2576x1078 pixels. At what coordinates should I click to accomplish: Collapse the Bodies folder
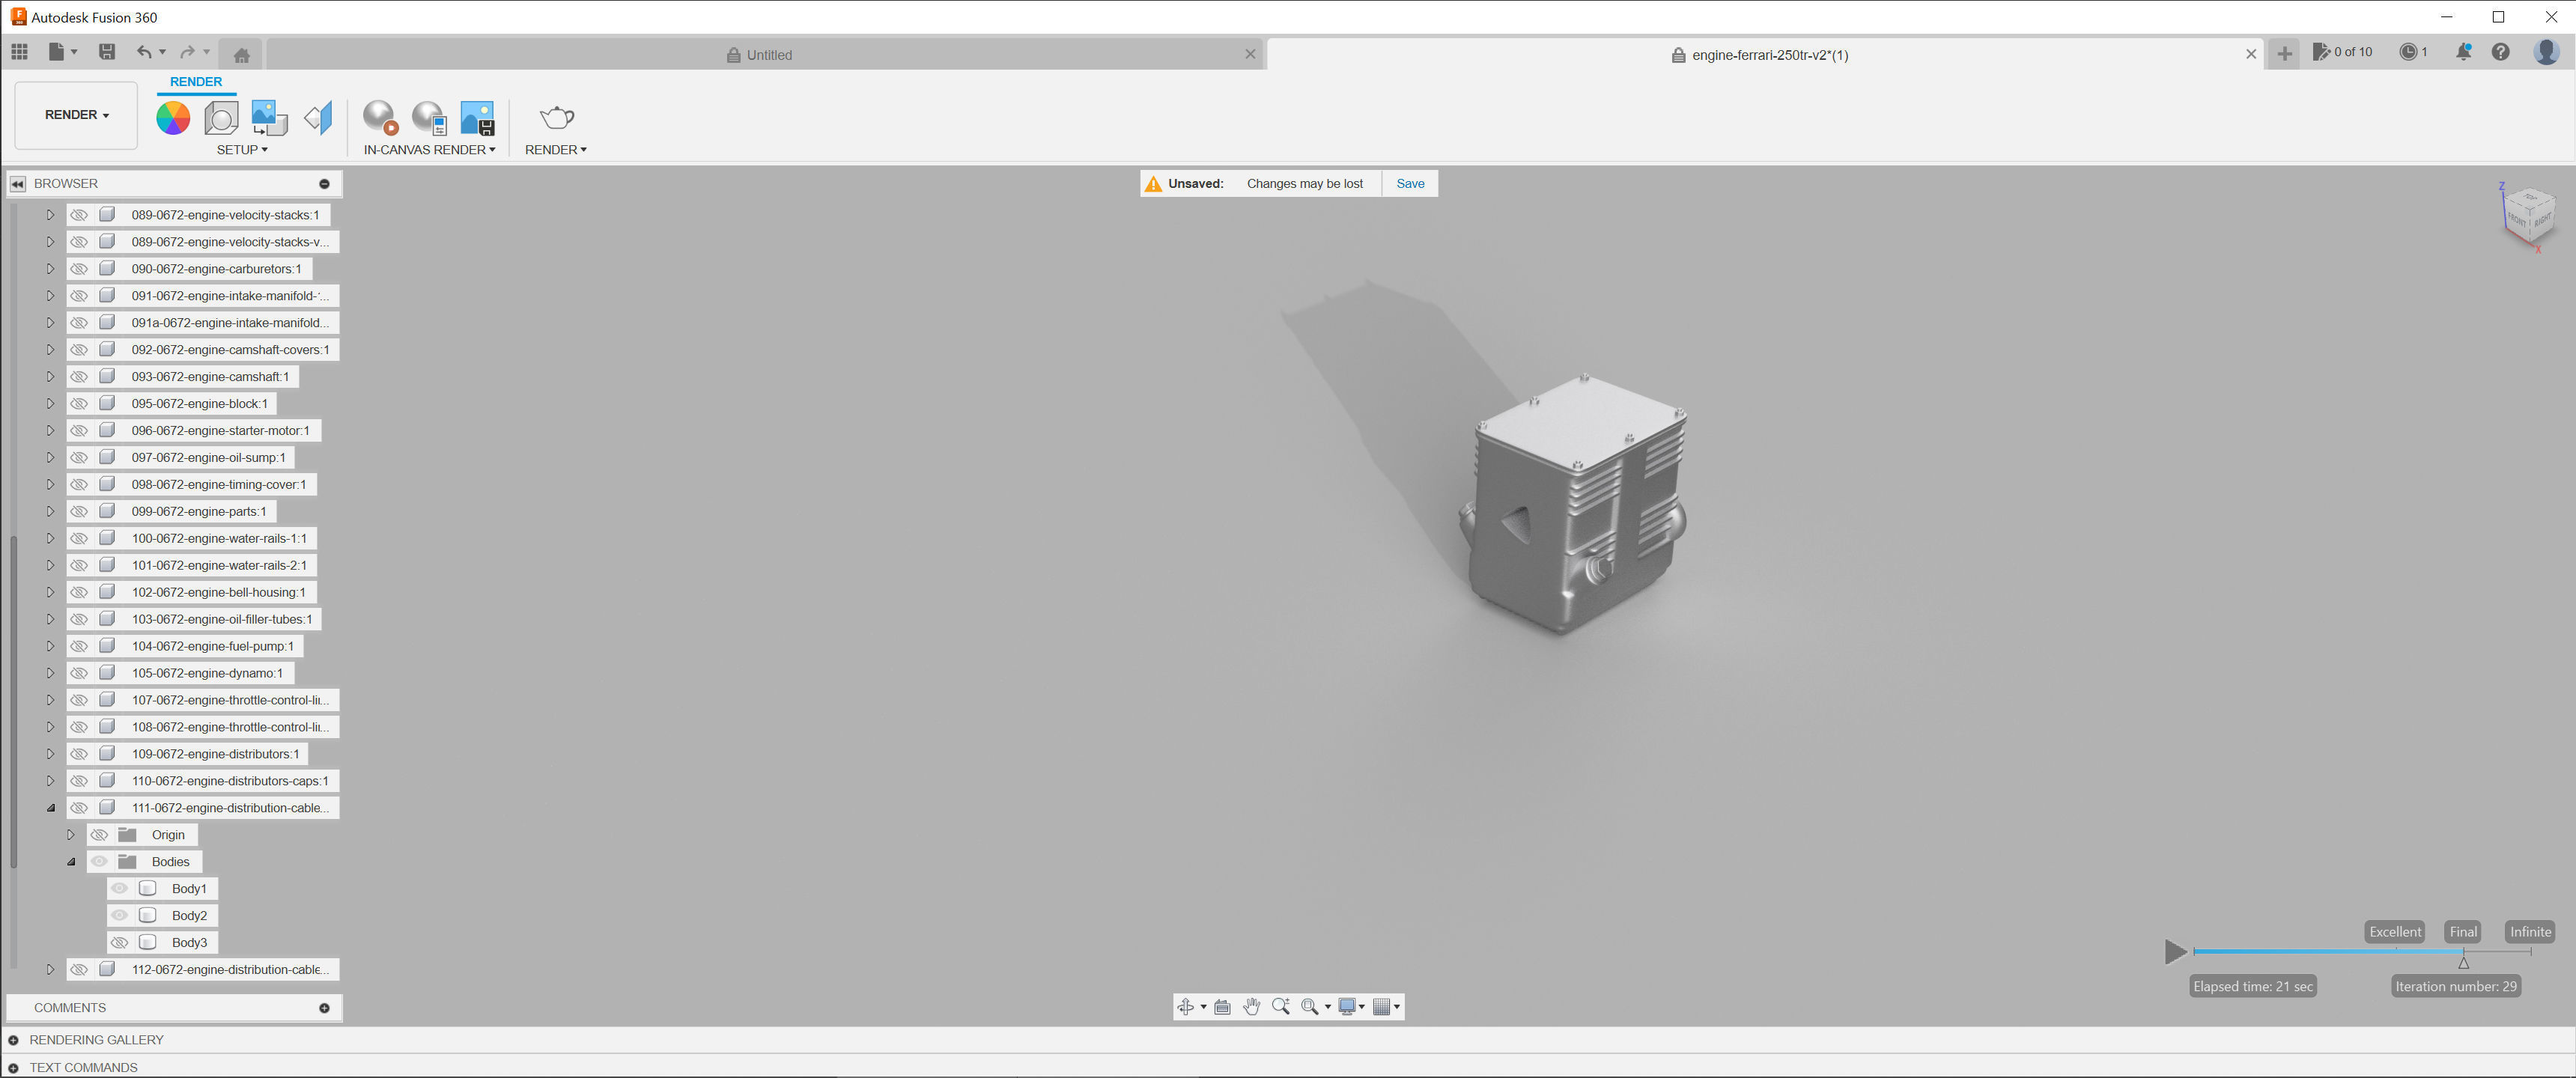[71, 862]
